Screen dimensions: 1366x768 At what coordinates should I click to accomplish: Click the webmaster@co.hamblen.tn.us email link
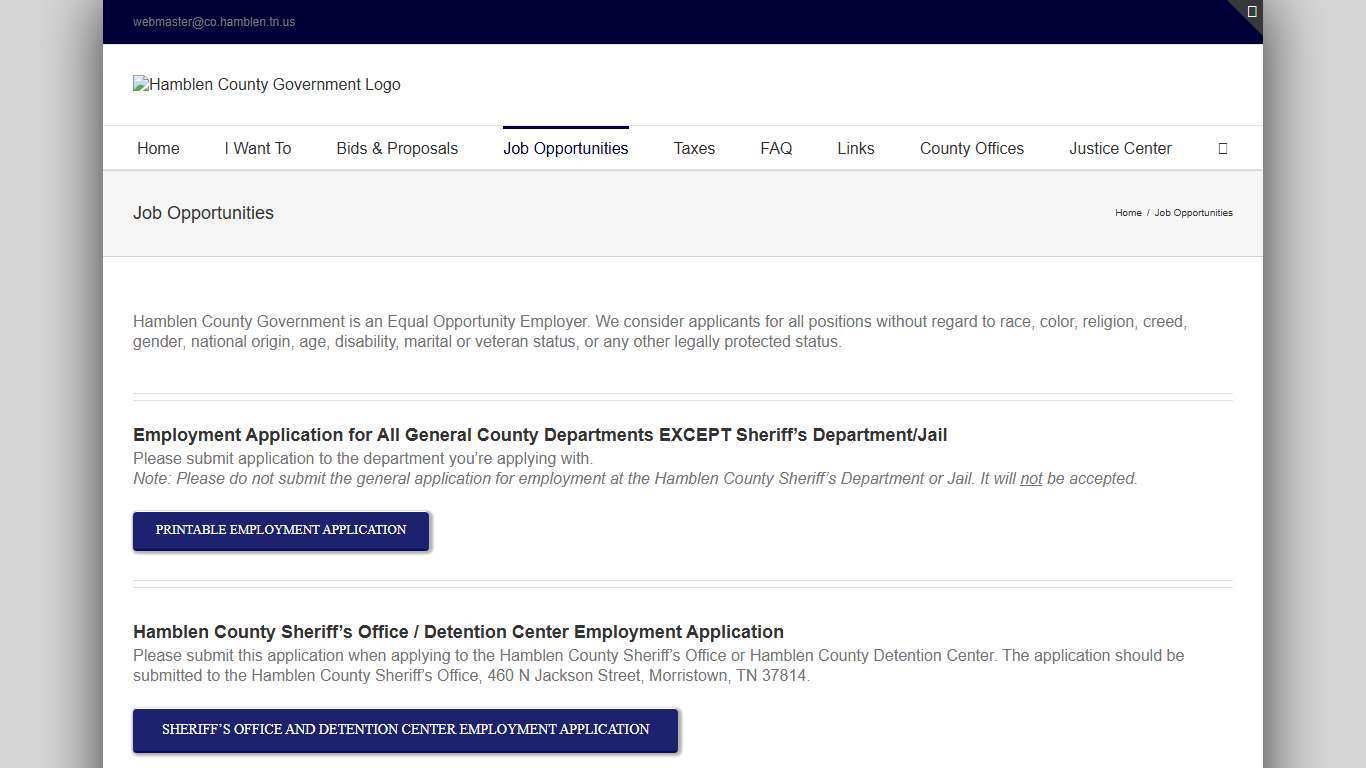pos(214,21)
